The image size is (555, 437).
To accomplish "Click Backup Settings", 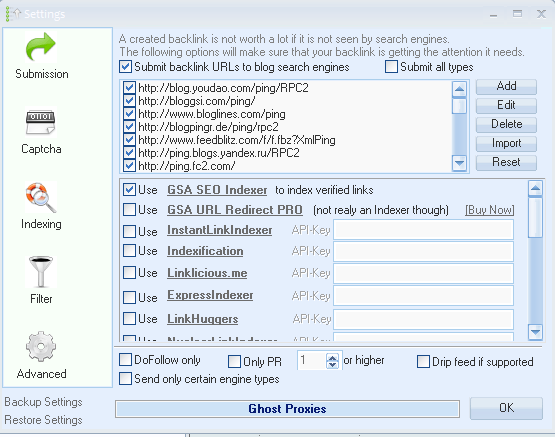I will click(43, 402).
